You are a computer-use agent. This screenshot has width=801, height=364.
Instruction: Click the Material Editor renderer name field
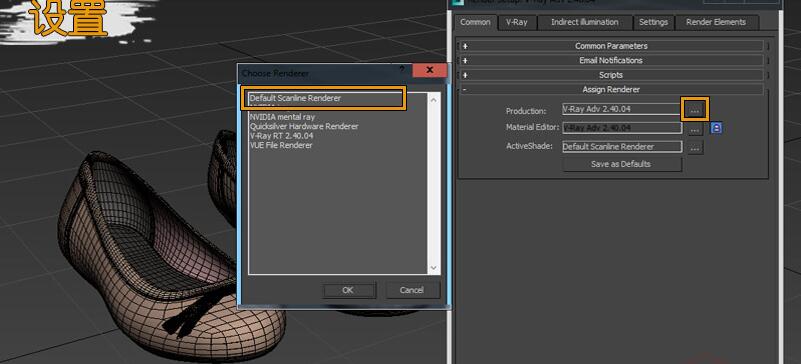tap(622, 128)
